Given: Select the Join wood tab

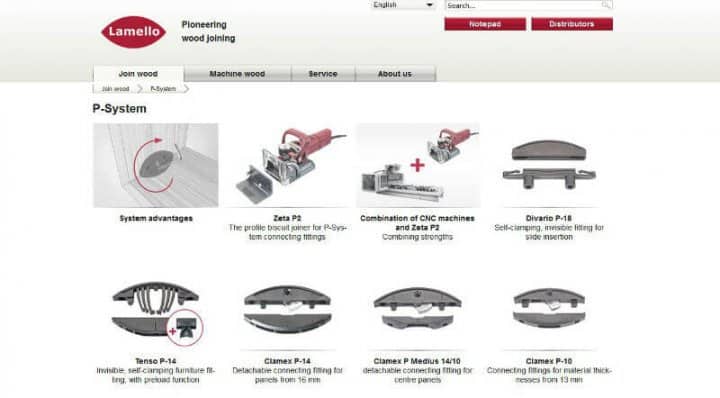Looking at the screenshot, I should pos(138,73).
